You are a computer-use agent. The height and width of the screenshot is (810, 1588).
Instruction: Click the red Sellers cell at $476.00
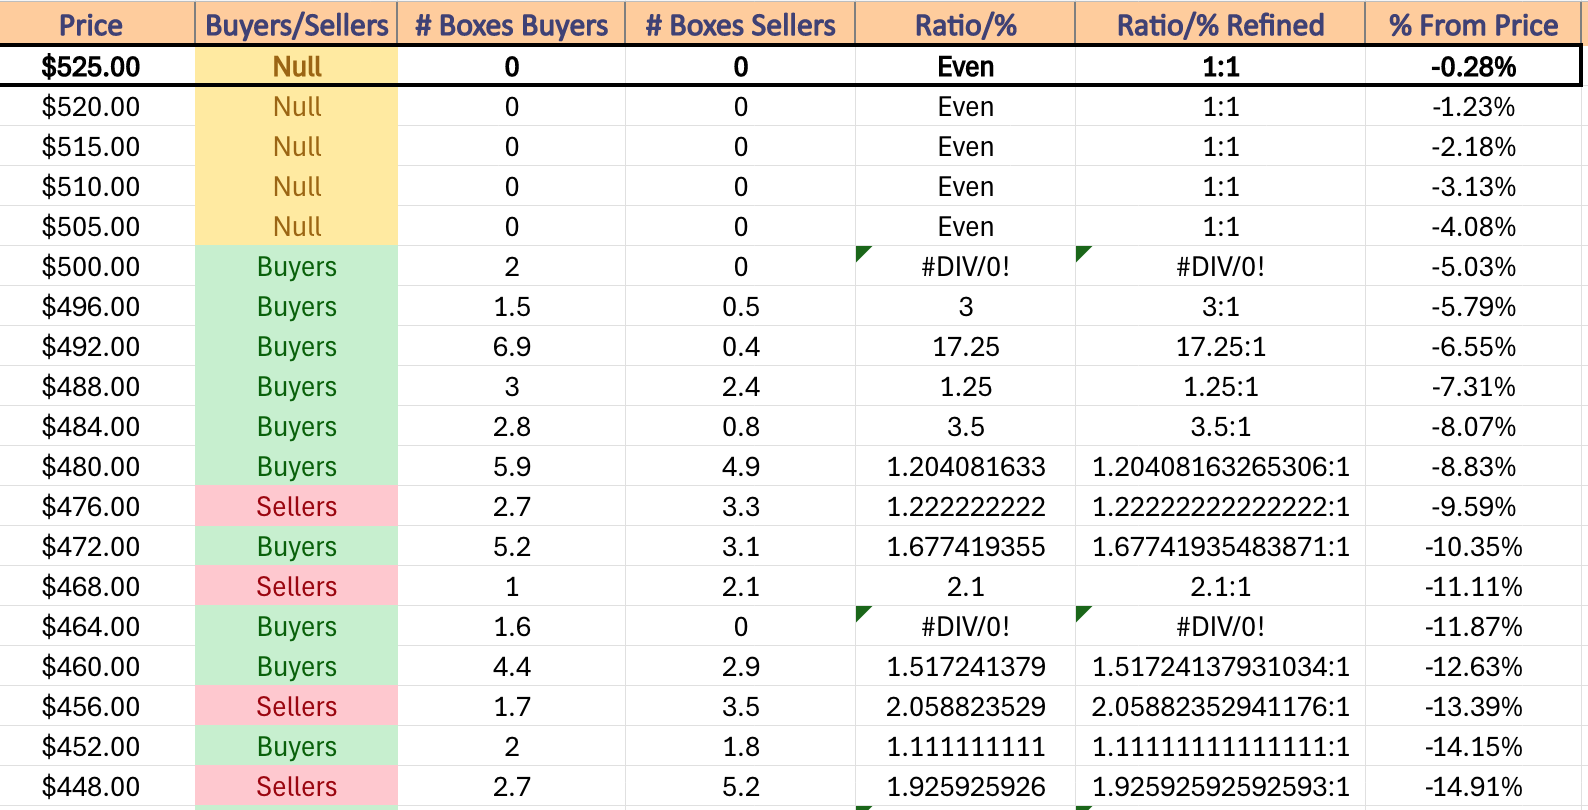pos(296,506)
